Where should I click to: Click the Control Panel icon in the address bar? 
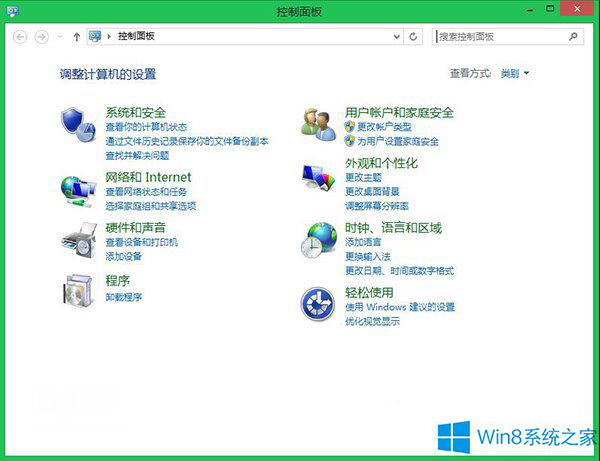point(95,36)
